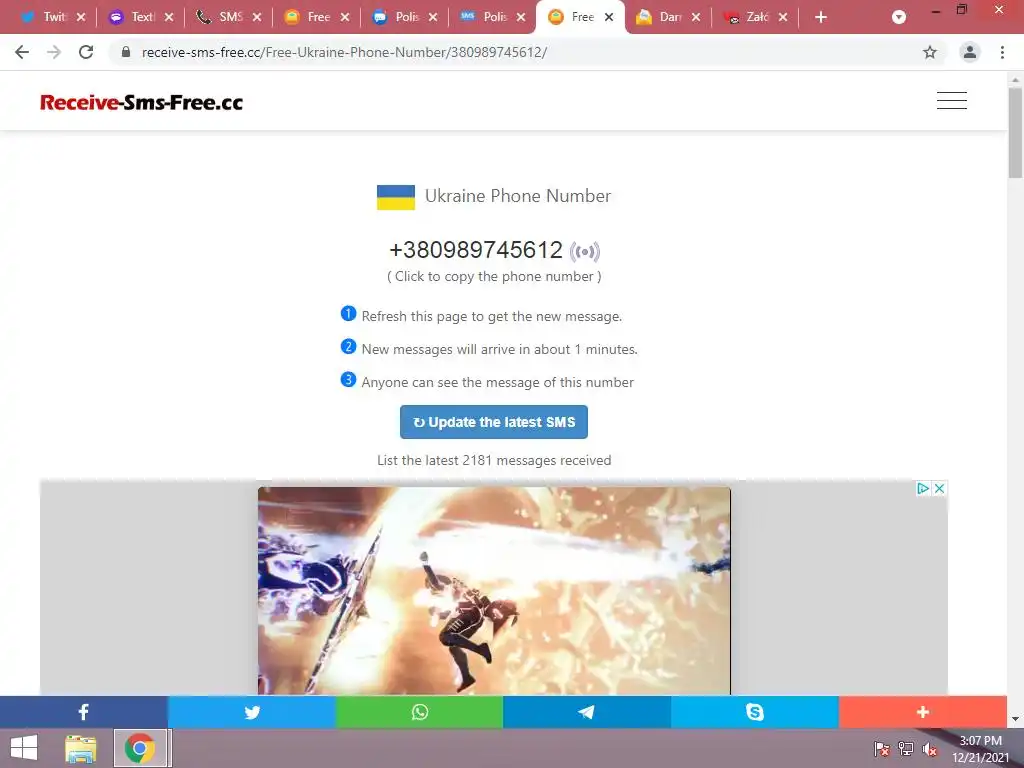Open the Chrome profile avatar
This screenshot has height=768, width=1024.
[x=970, y=52]
